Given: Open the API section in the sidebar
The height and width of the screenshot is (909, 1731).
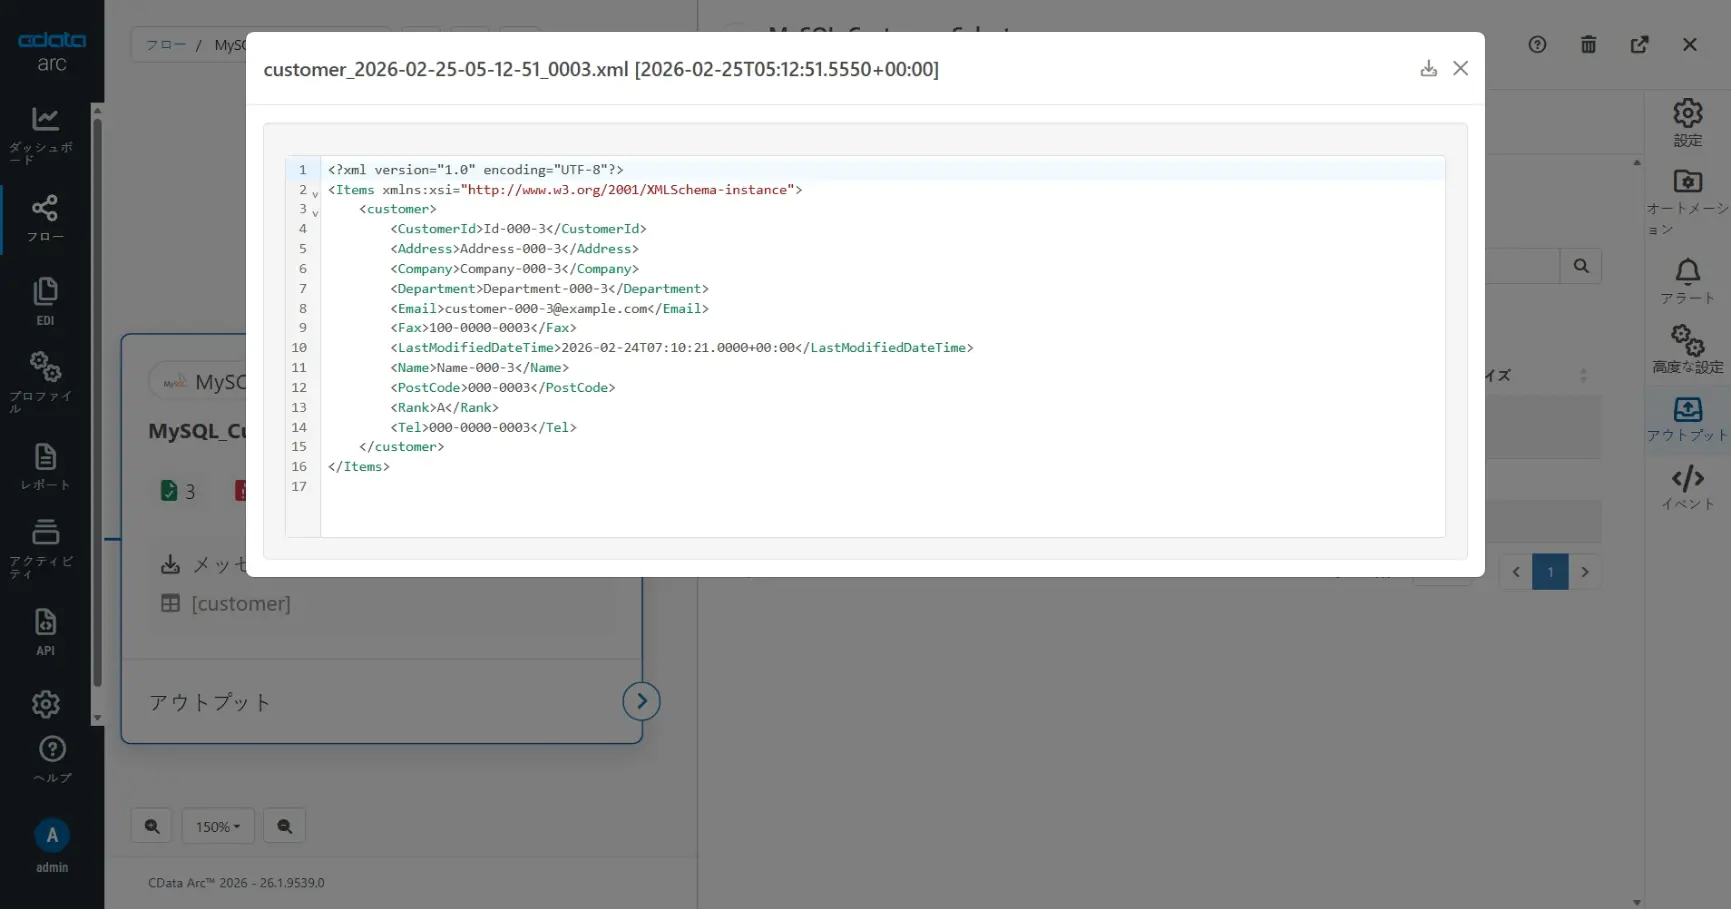Looking at the screenshot, I should pos(45,632).
